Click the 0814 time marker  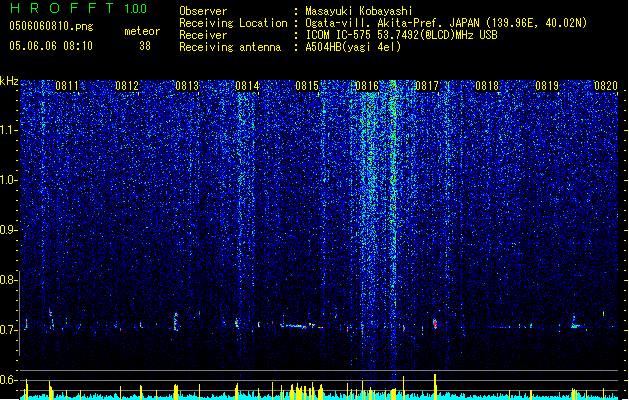(x=247, y=86)
